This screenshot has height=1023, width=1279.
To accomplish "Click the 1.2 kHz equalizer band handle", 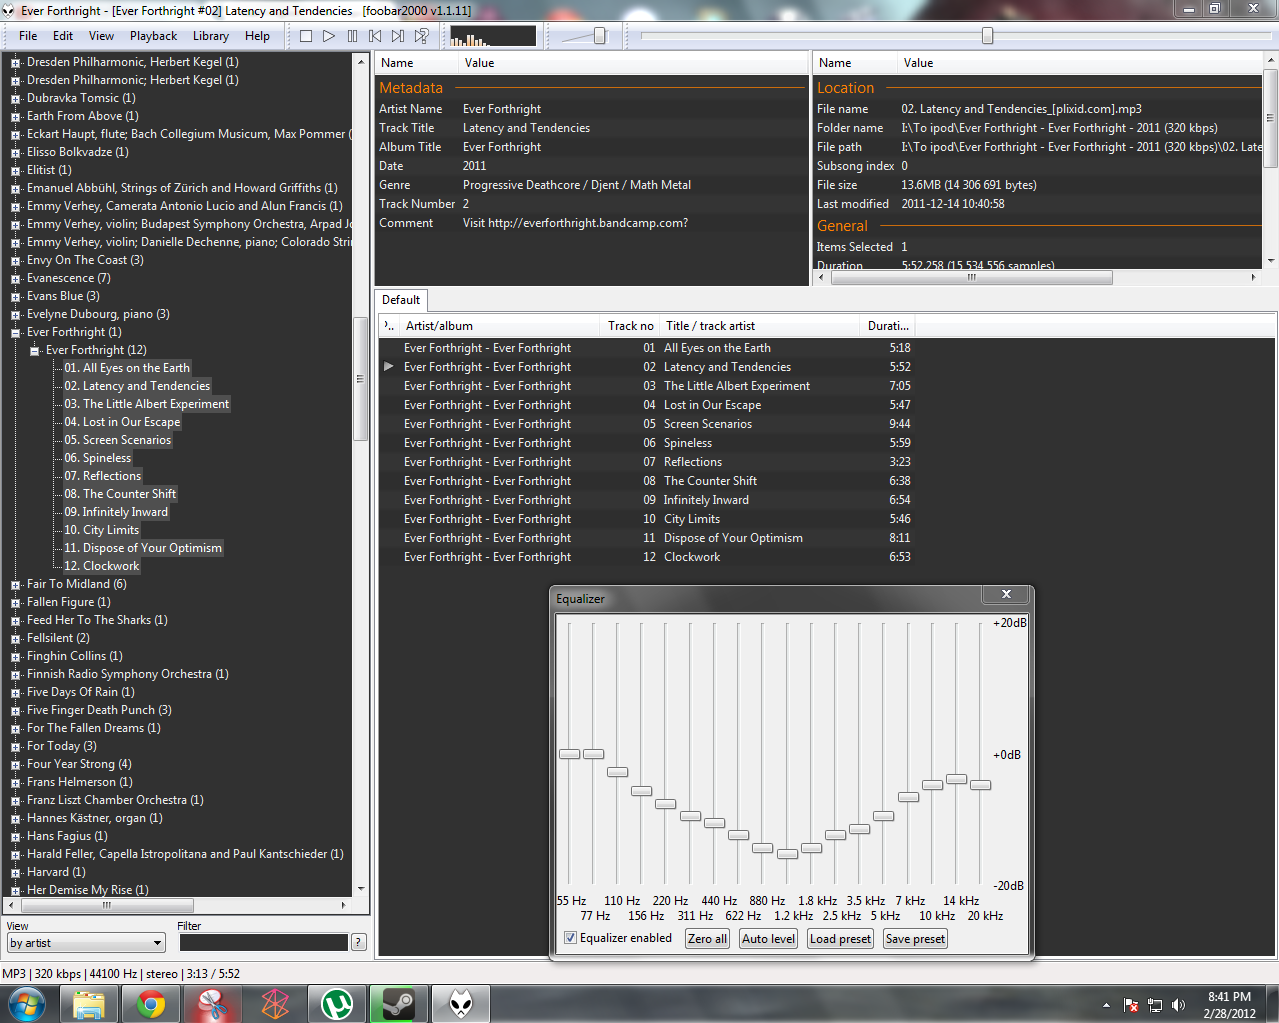I will (x=787, y=854).
